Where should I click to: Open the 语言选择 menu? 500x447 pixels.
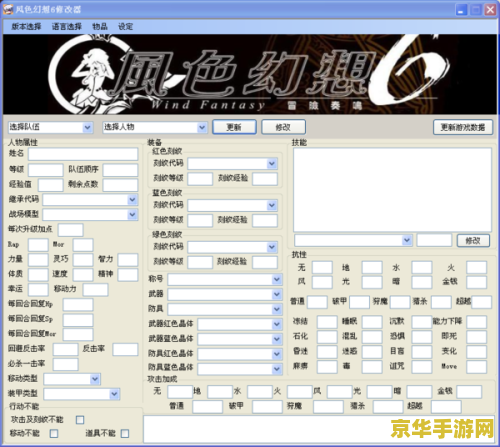pos(67,26)
